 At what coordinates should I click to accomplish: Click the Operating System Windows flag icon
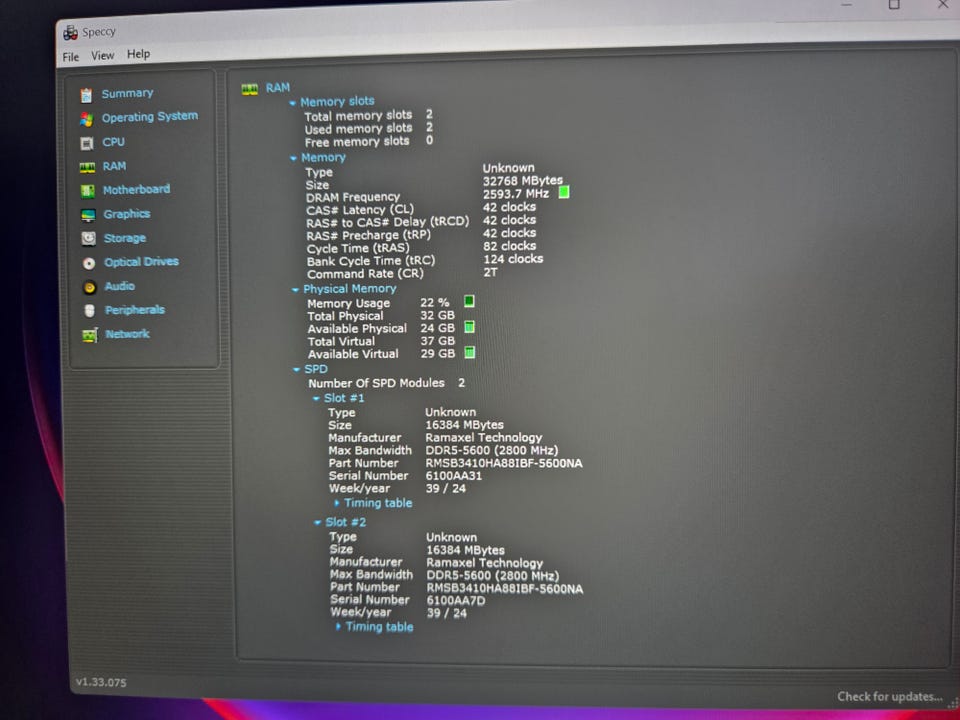click(86, 119)
